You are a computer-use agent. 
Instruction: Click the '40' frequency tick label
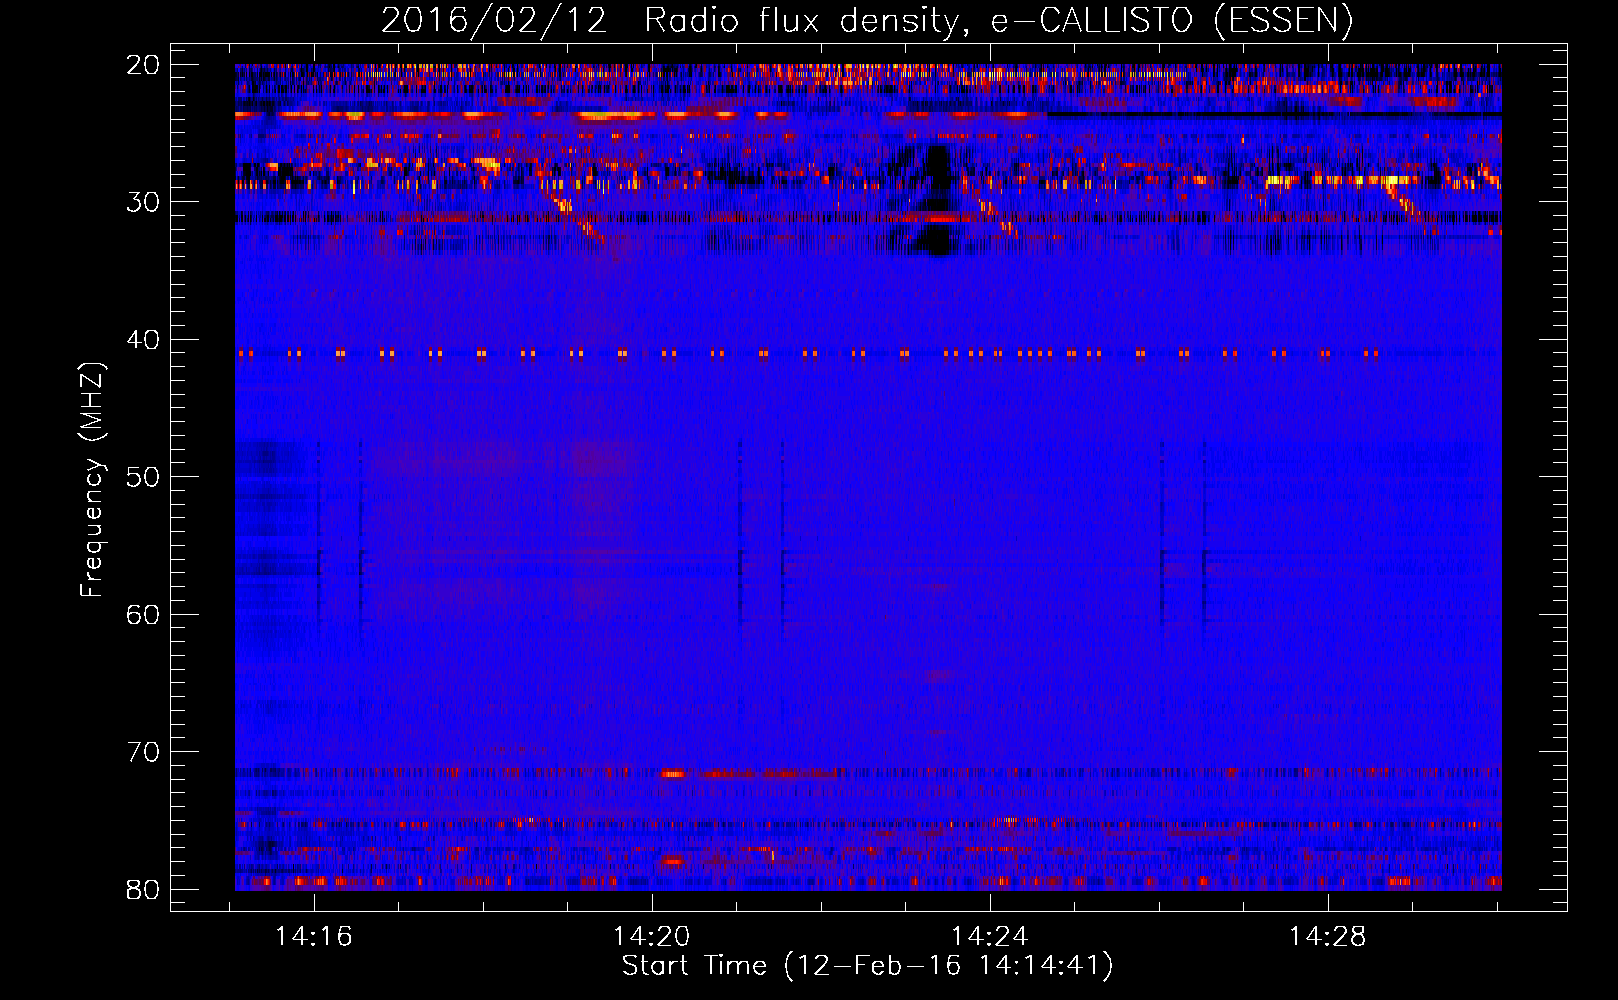(143, 340)
